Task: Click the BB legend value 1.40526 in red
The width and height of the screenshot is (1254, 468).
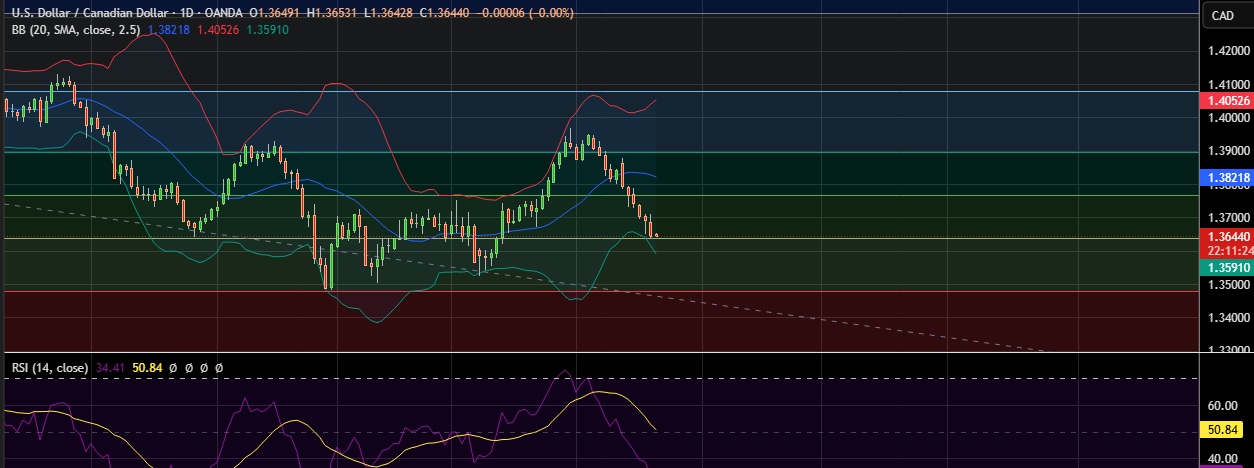Action: coord(216,30)
